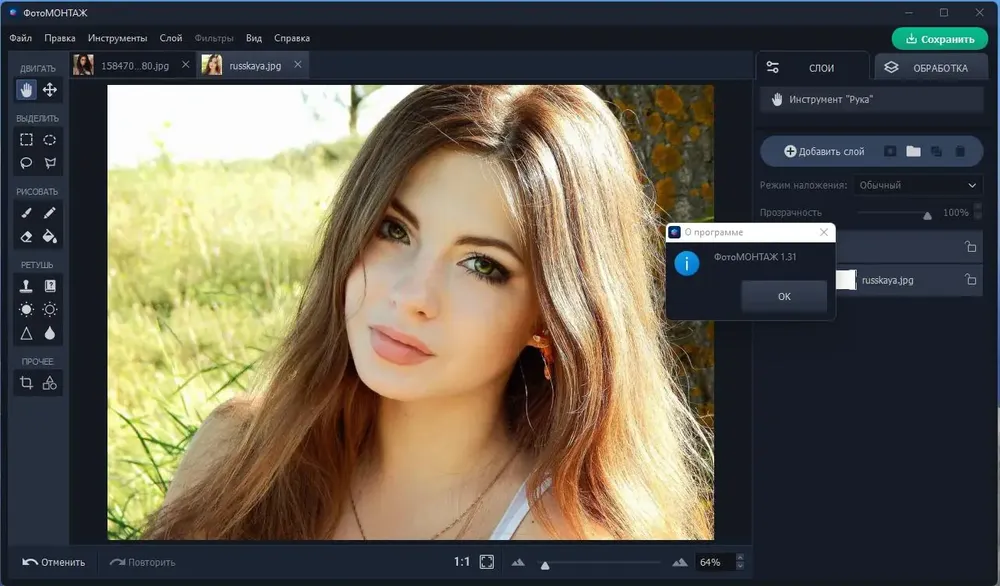This screenshot has height=586, width=1000.
Task: Activate the paint bucket fill tool
Action: click(50, 237)
